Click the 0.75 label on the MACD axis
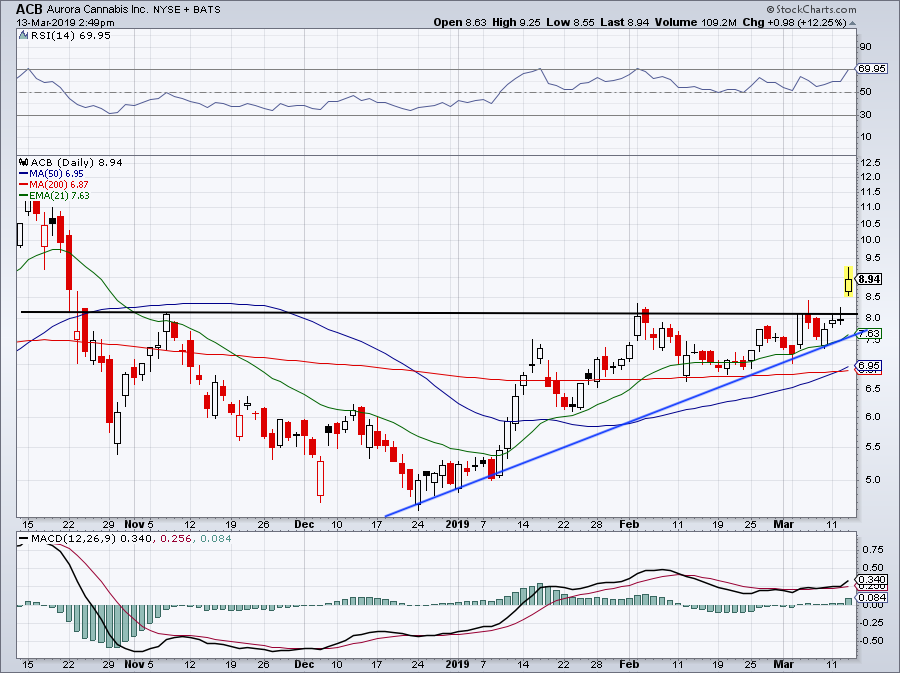The image size is (900, 673). click(872, 550)
